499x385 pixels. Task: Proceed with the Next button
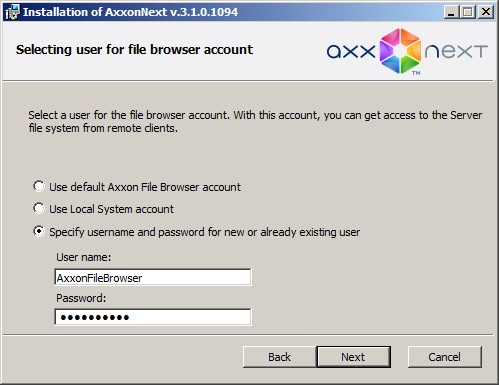(x=353, y=357)
